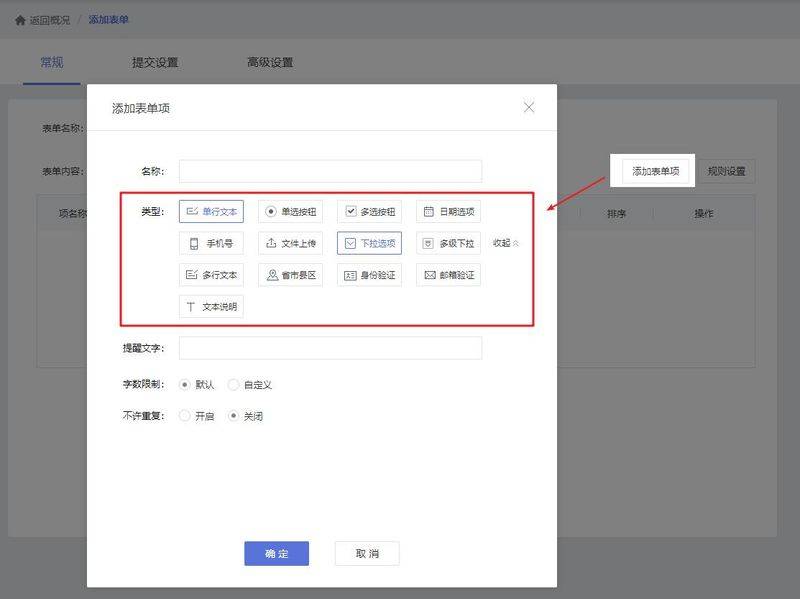Click the 添加表单 breadcrumb
800x599 pixels.
pyautogui.click(x=109, y=20)
